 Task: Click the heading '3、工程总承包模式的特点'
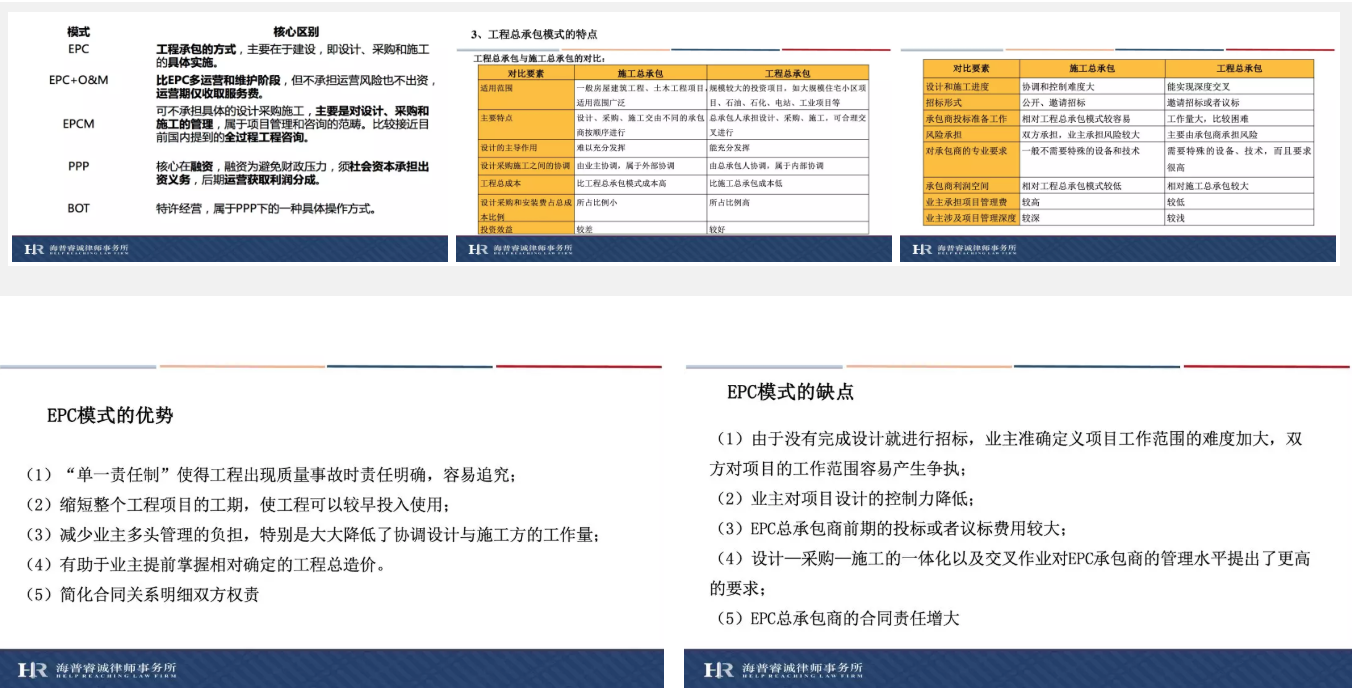tap(535, 34)
